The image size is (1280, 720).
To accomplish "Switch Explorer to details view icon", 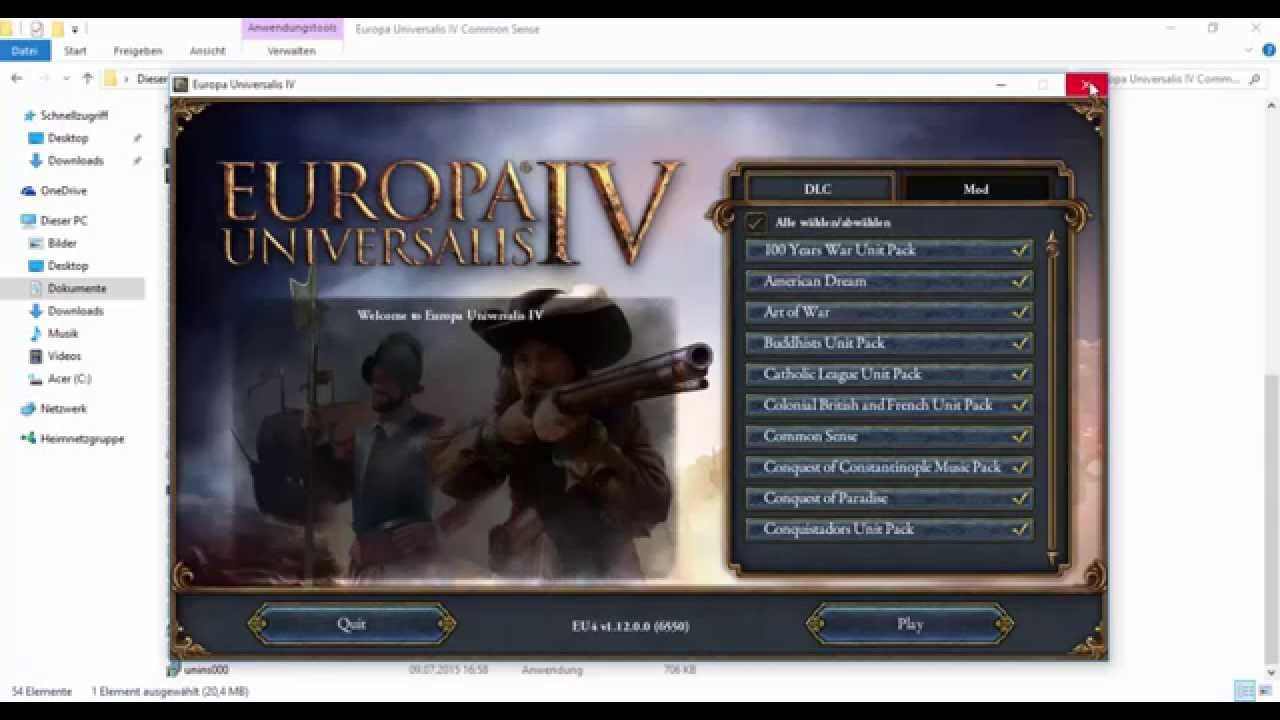I will point(1245,691).
